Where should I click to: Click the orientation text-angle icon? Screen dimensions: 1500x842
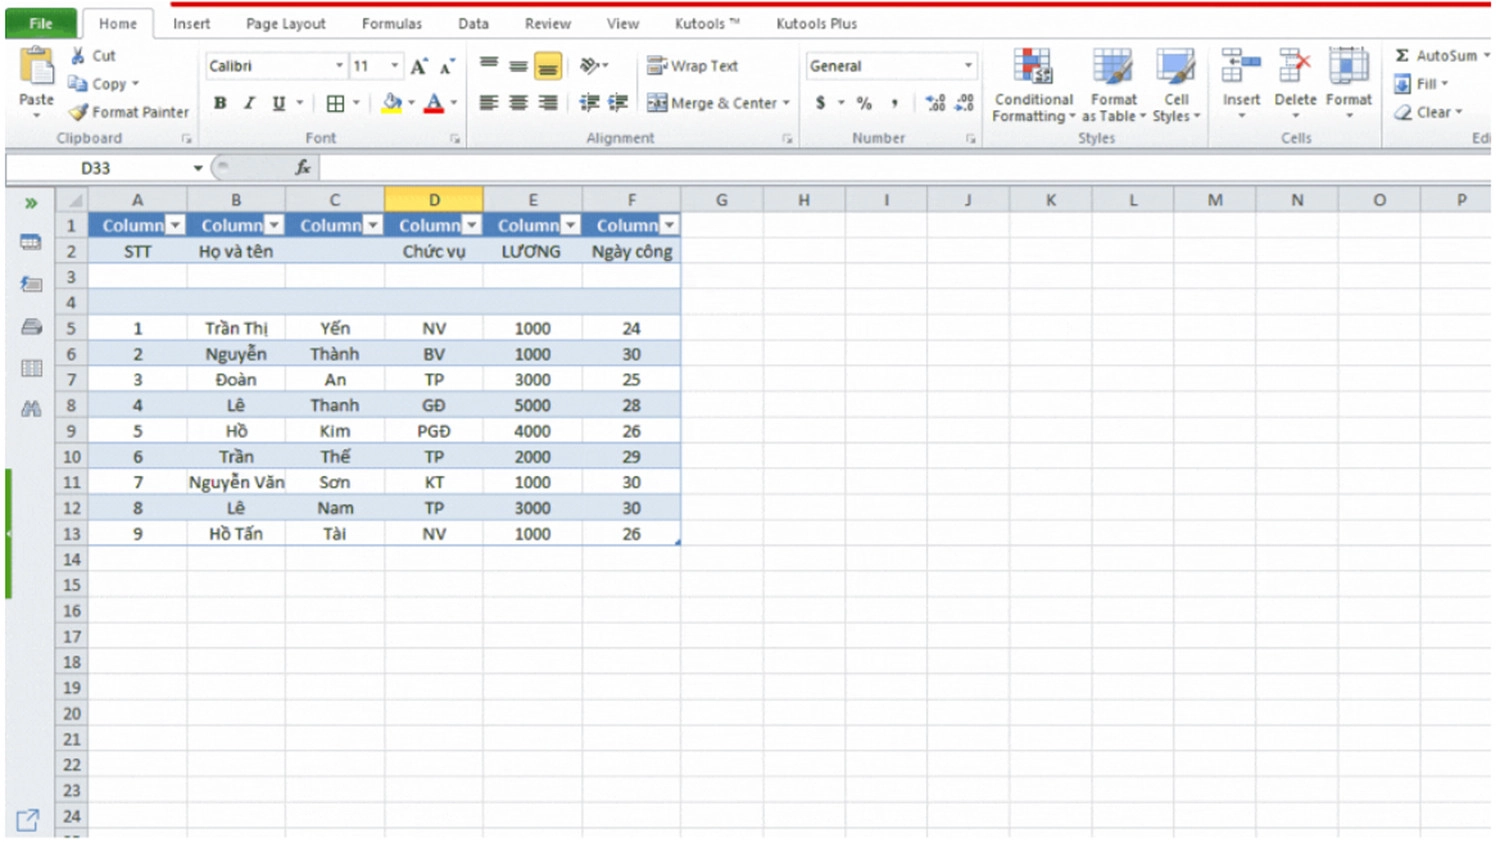[x=590, y=66]
